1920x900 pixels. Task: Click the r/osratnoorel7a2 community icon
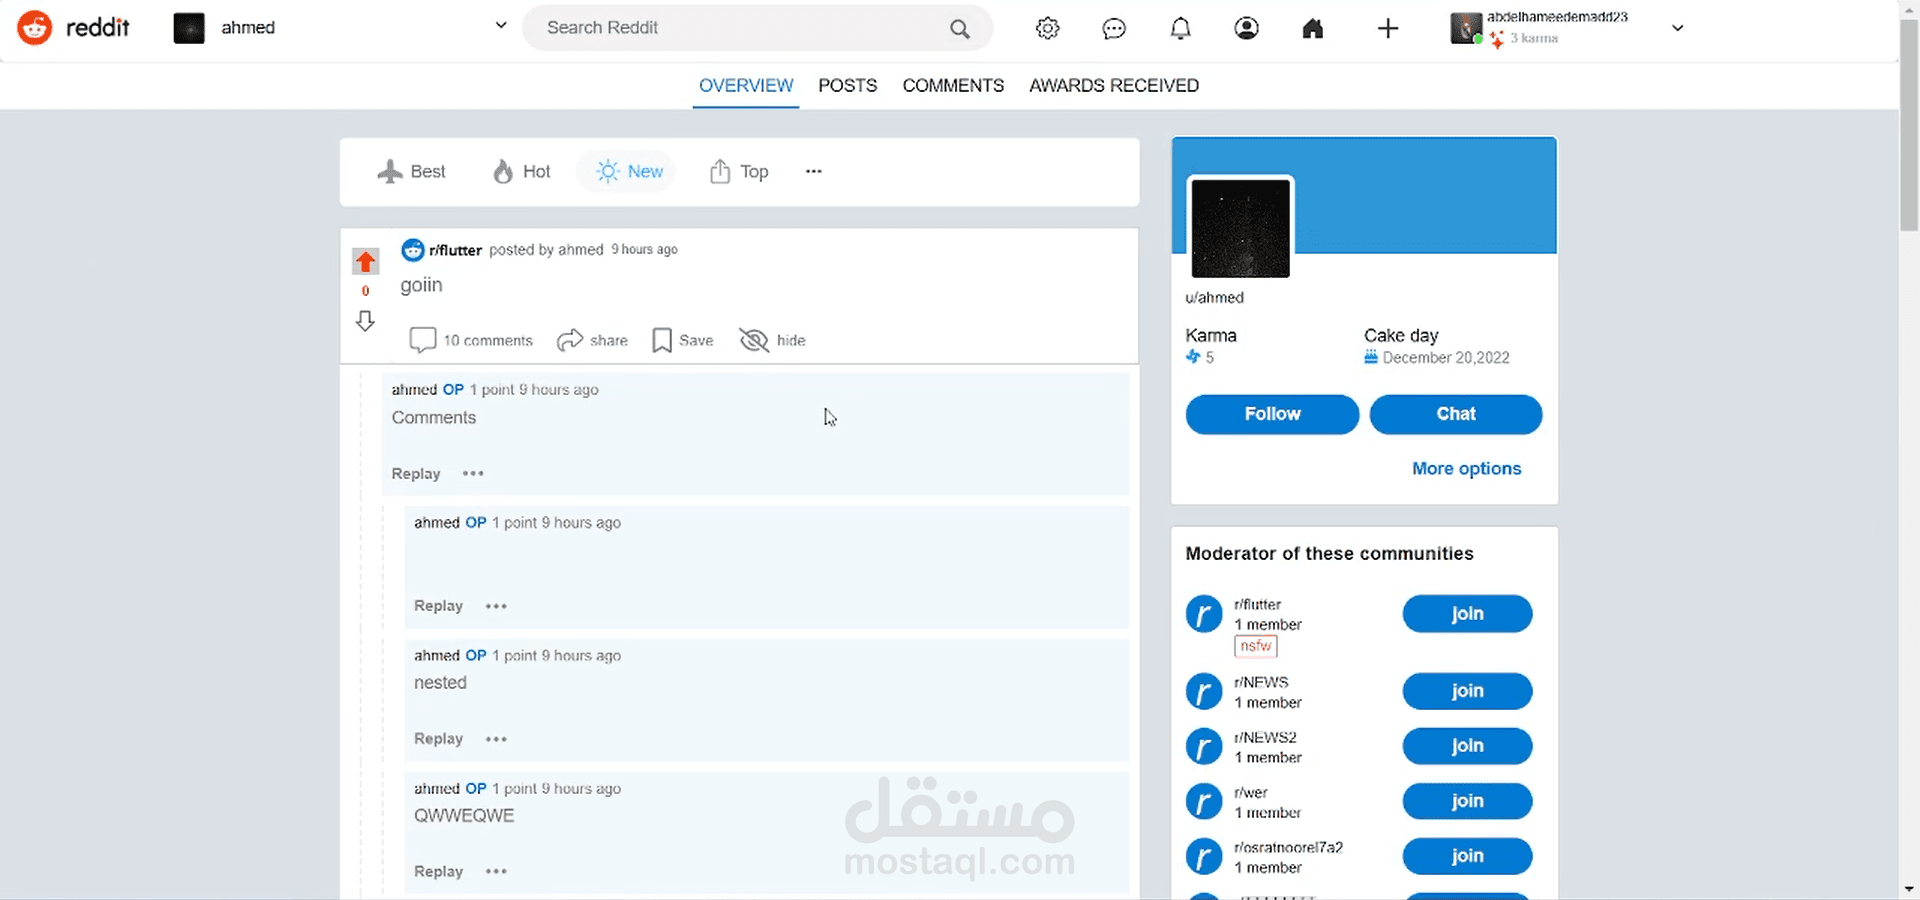click(x=1204, y=856)
